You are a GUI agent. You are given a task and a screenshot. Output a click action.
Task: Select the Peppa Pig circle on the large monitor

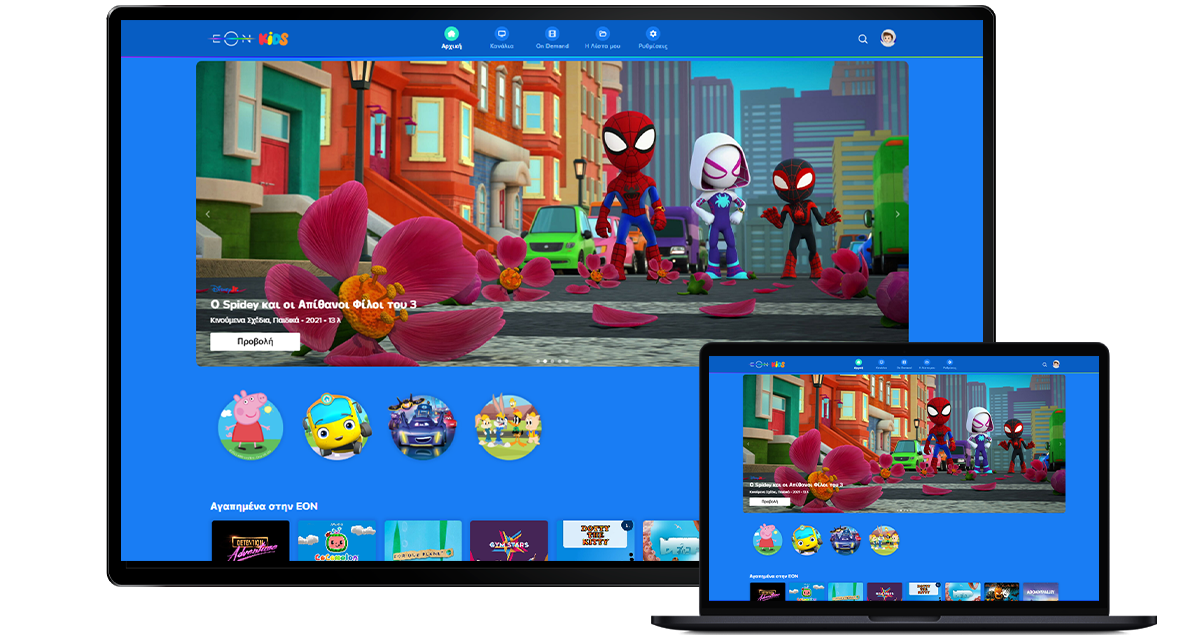pos(251,425)
